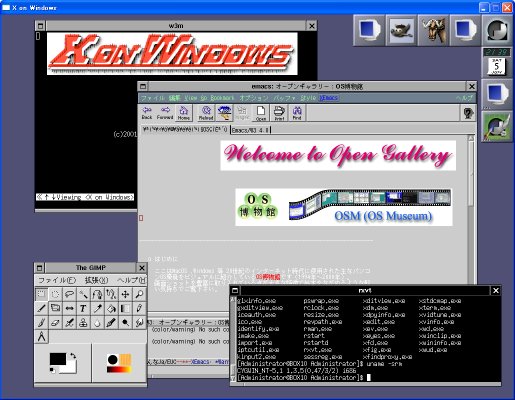Select the Blend gradient tool
The width and height of the screenshot is (515, 400).
(125, 308)
